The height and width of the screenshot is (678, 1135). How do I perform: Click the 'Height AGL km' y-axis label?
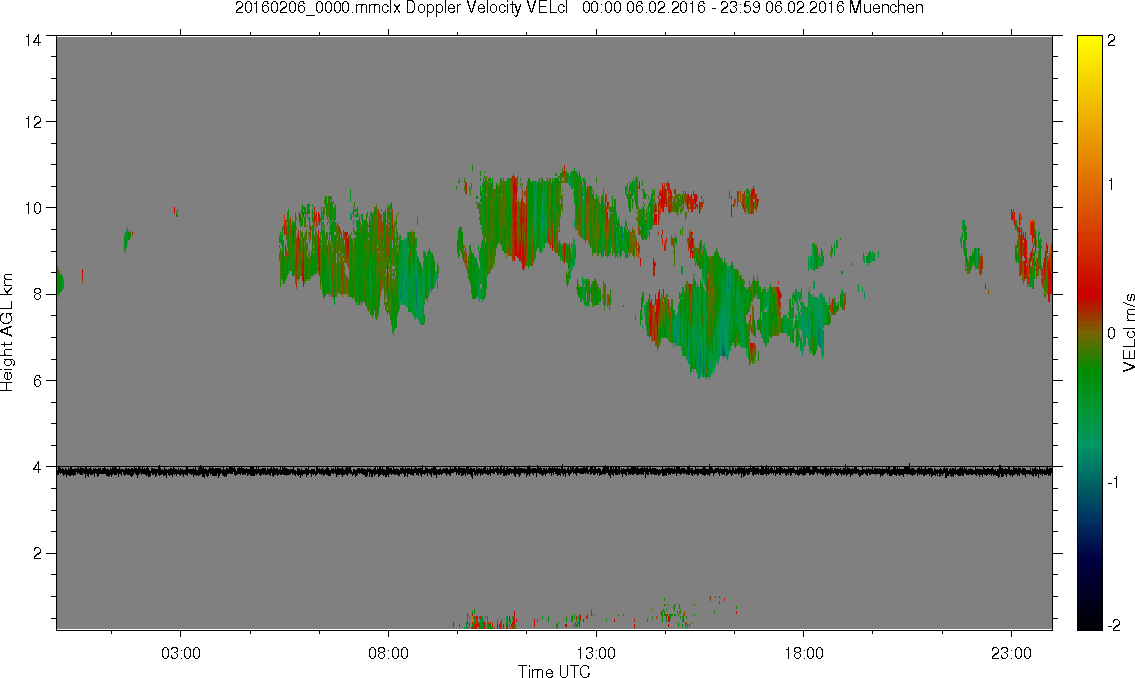pyautogui.click(x=7, y=333)
